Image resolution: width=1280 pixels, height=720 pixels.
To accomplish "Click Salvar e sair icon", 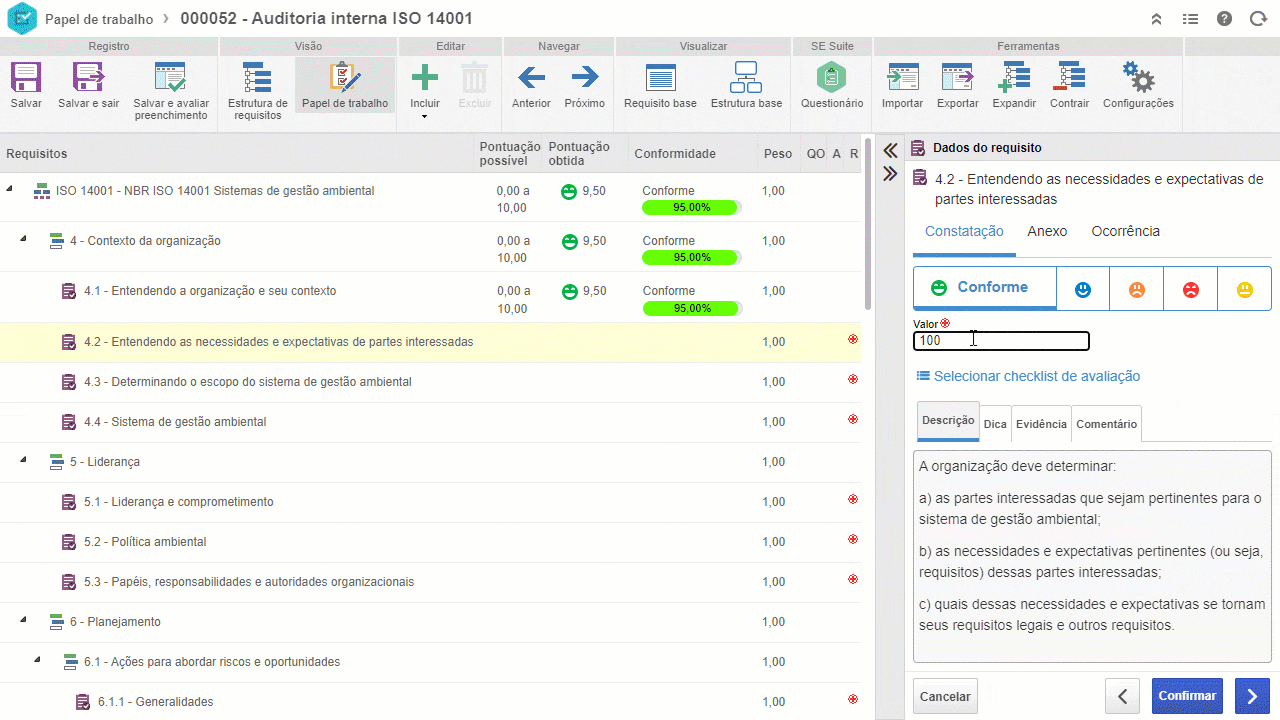I will click(x=88, y=78).
